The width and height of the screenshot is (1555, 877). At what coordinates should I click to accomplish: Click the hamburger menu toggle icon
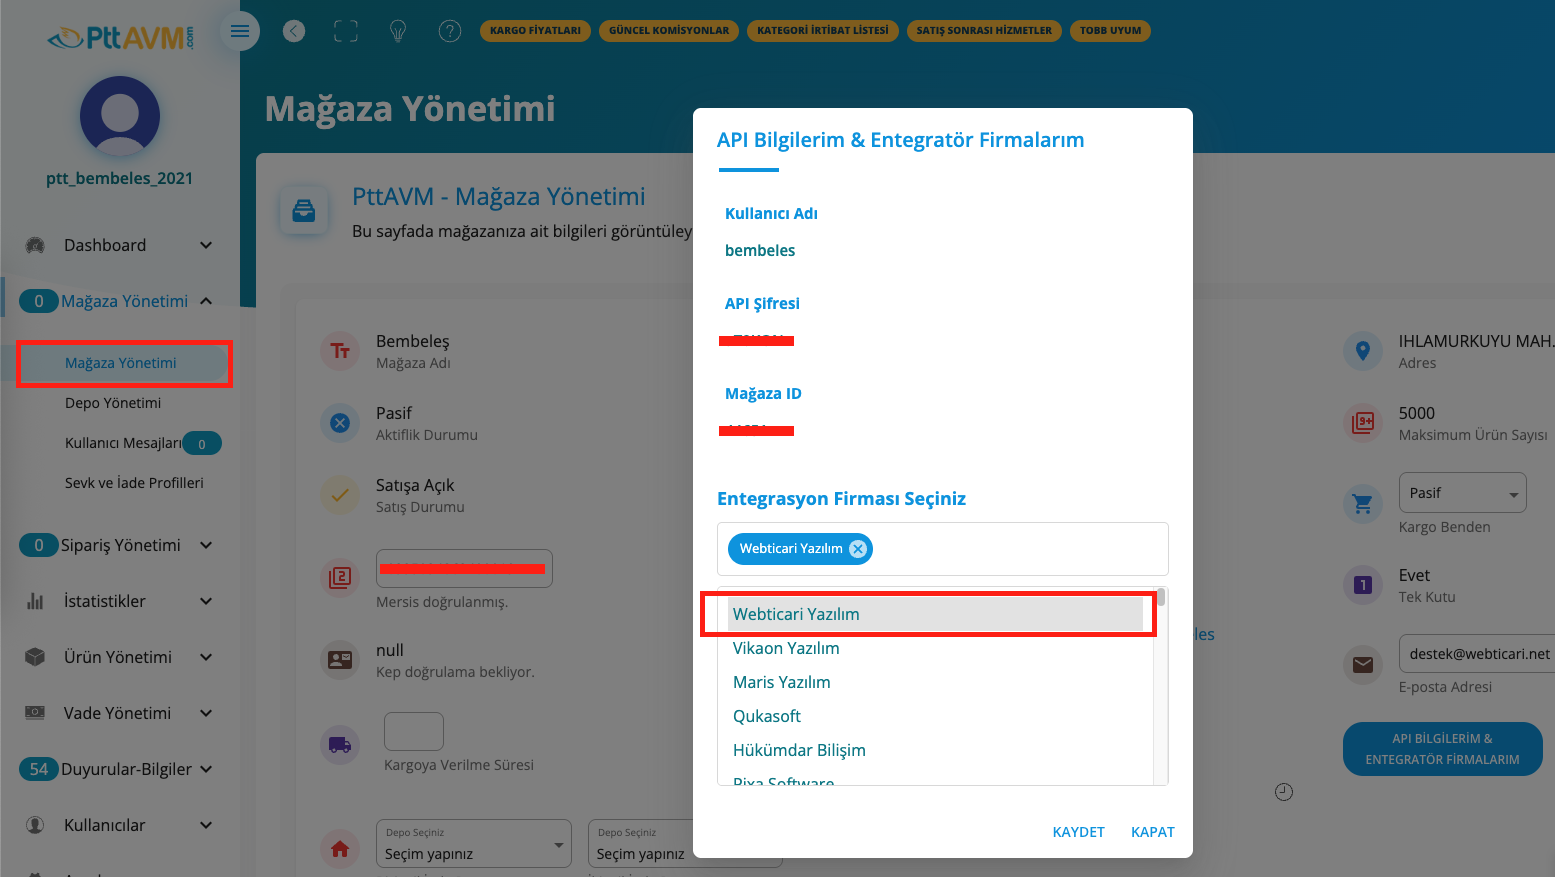coord(240,31)
